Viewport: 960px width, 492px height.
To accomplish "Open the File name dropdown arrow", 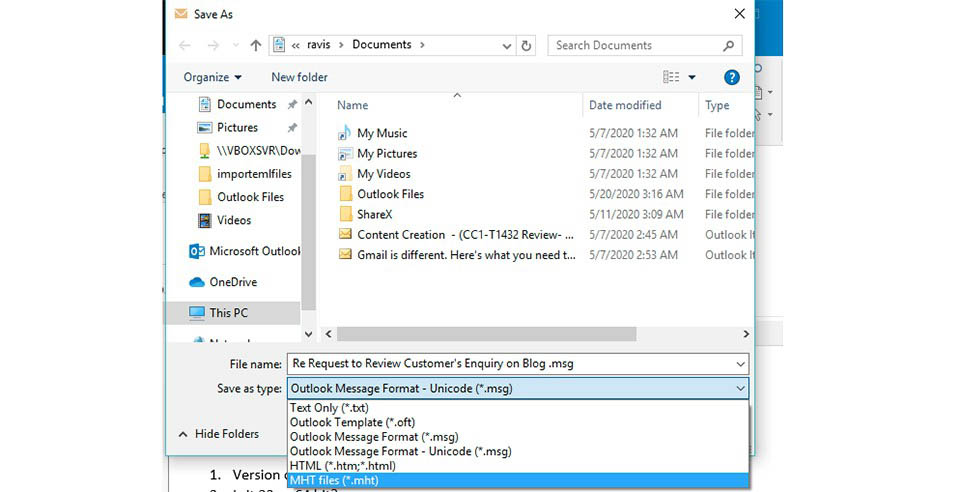I will pyautogui.click(x=740, y=364).
